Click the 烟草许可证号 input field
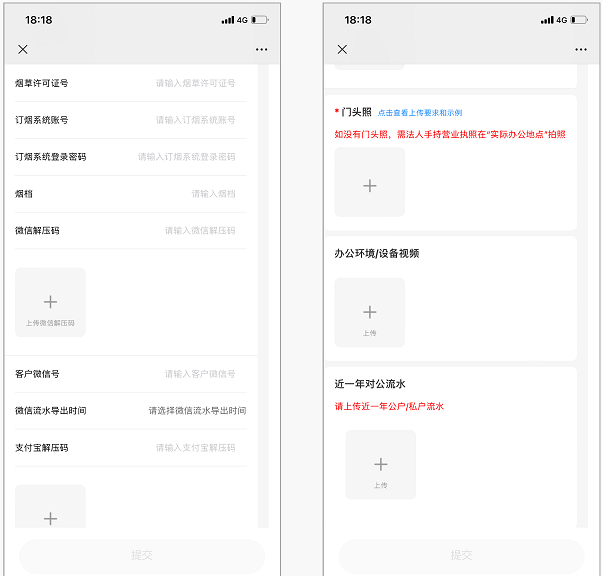Image resolution: width=602 pixels, height=576 pixels. pos(195,83)
